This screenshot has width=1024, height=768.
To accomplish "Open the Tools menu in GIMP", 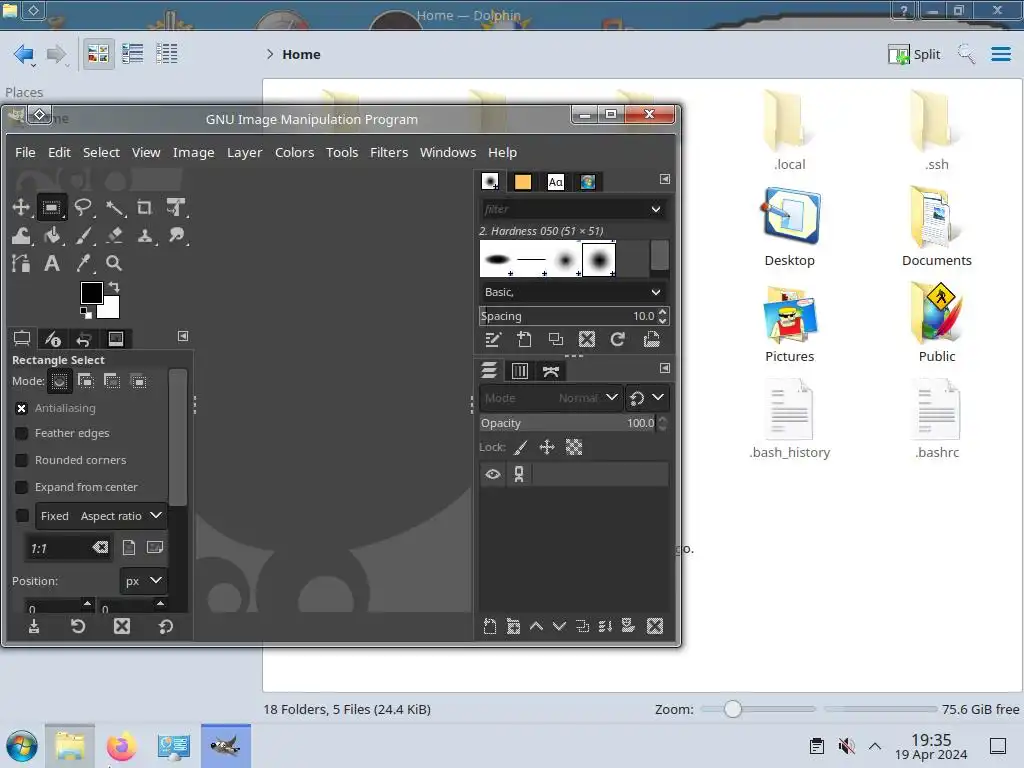I will (342, 152).
